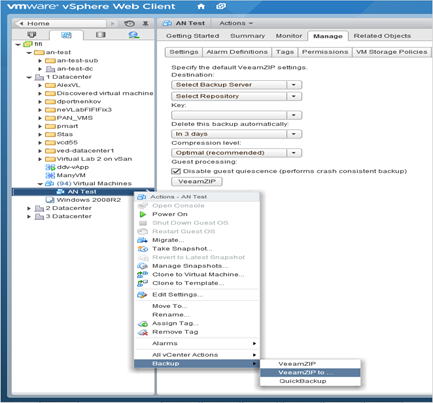Switch to Hosts and Clusters navigator view
The height and width of the screenshot is (403, 433).
pos(32,35)
